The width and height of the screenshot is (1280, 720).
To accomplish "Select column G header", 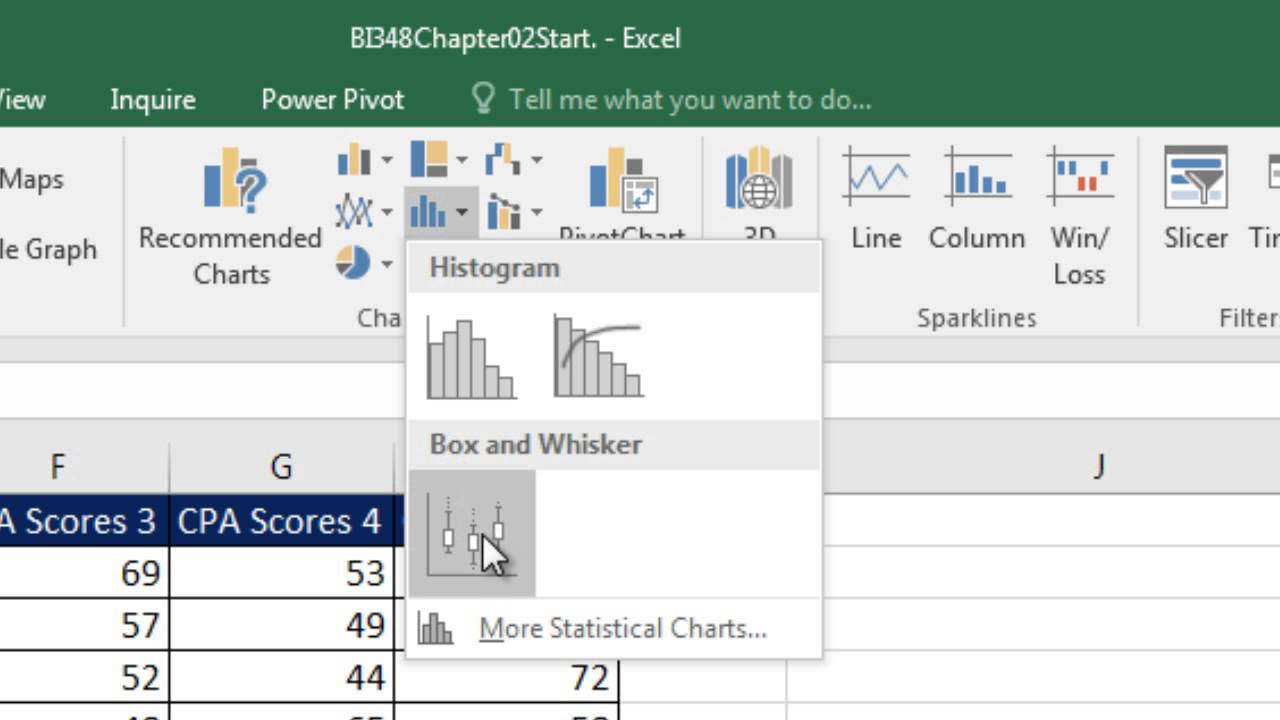I will pos(281,466).
